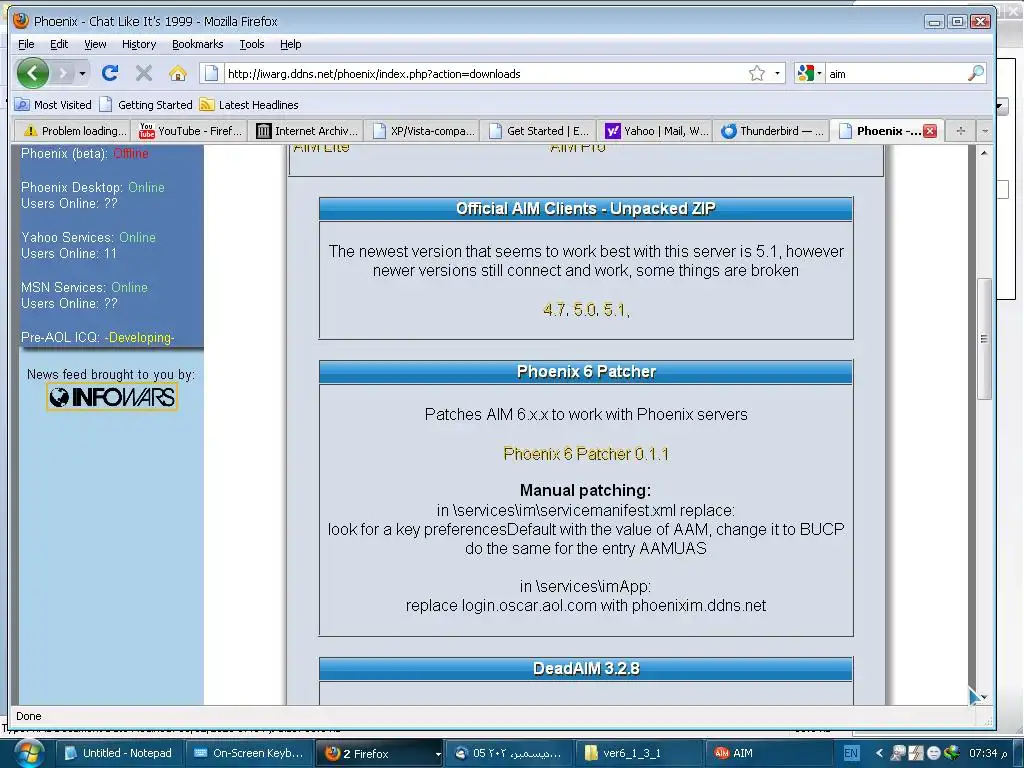
Task: Expand the Firefox taskbar group arrow
Action: click(x=438, y=754)
